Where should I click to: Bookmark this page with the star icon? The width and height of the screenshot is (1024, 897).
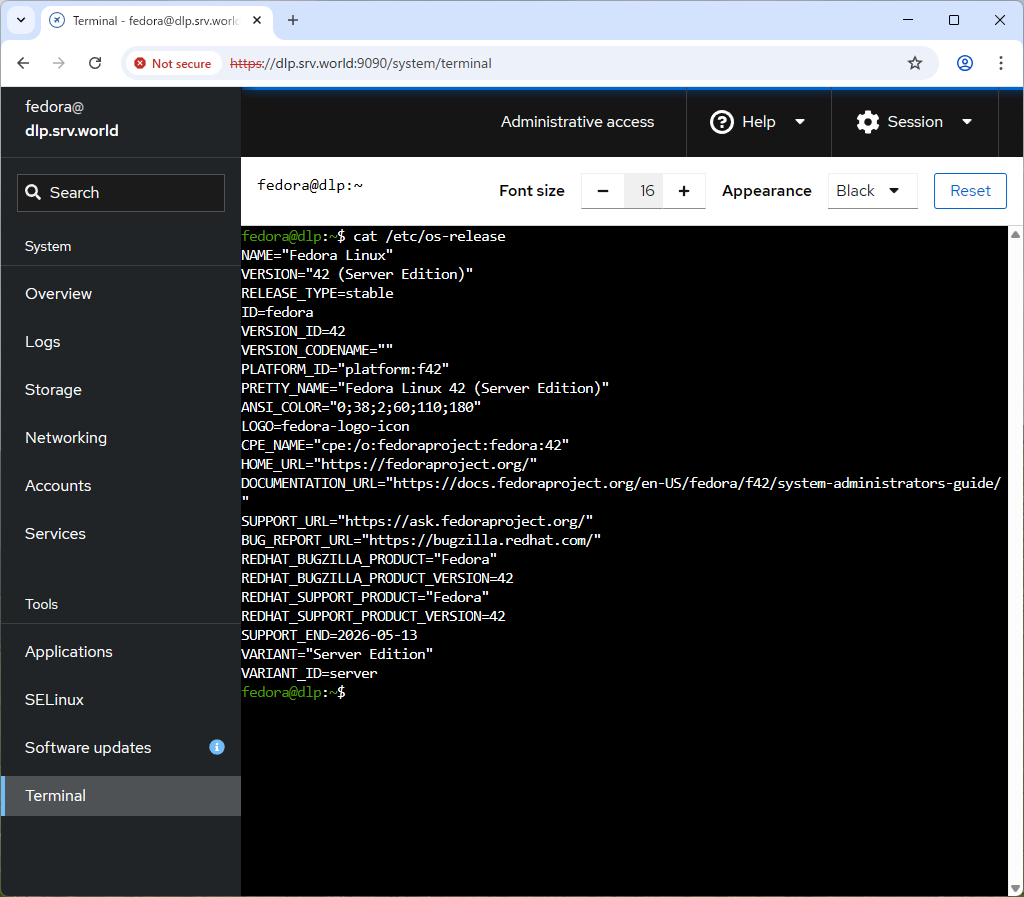915,63
